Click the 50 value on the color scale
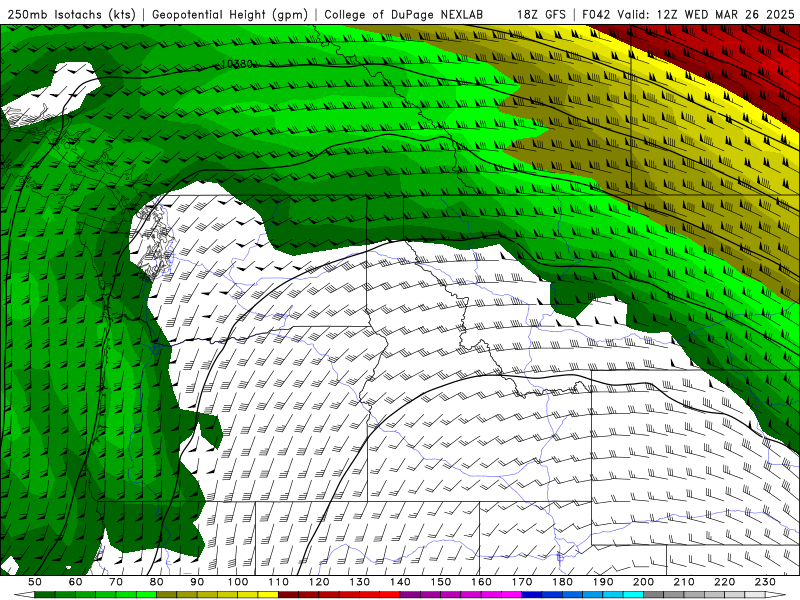The width and height of the screenshot is (800, 600). pos(35,582)
